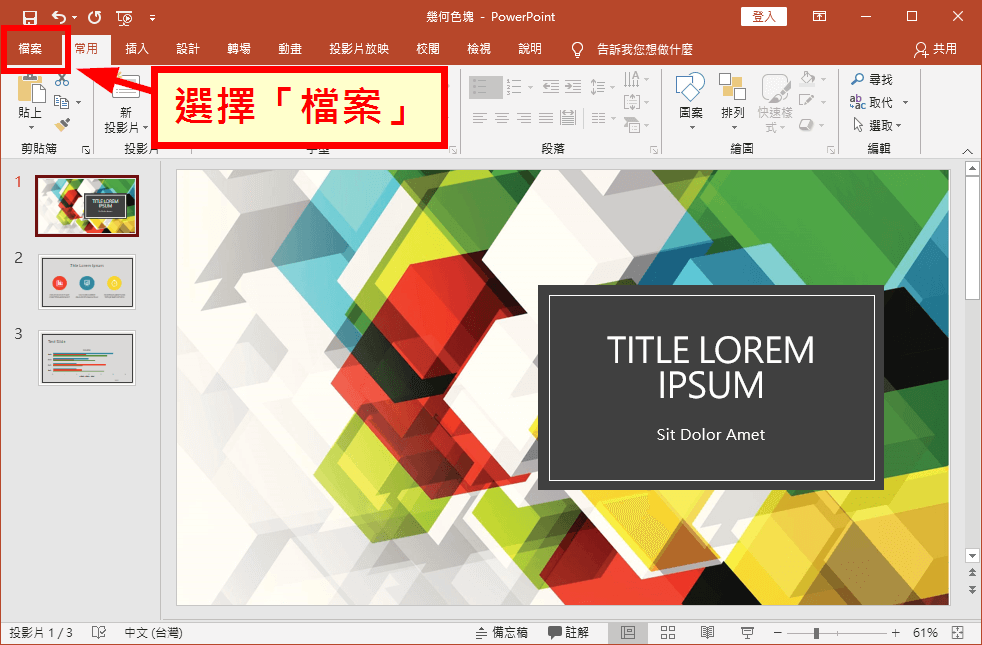Select slide 1 thumbnail
The height and width of the screenshot is (645, 982).
[87, 205]
